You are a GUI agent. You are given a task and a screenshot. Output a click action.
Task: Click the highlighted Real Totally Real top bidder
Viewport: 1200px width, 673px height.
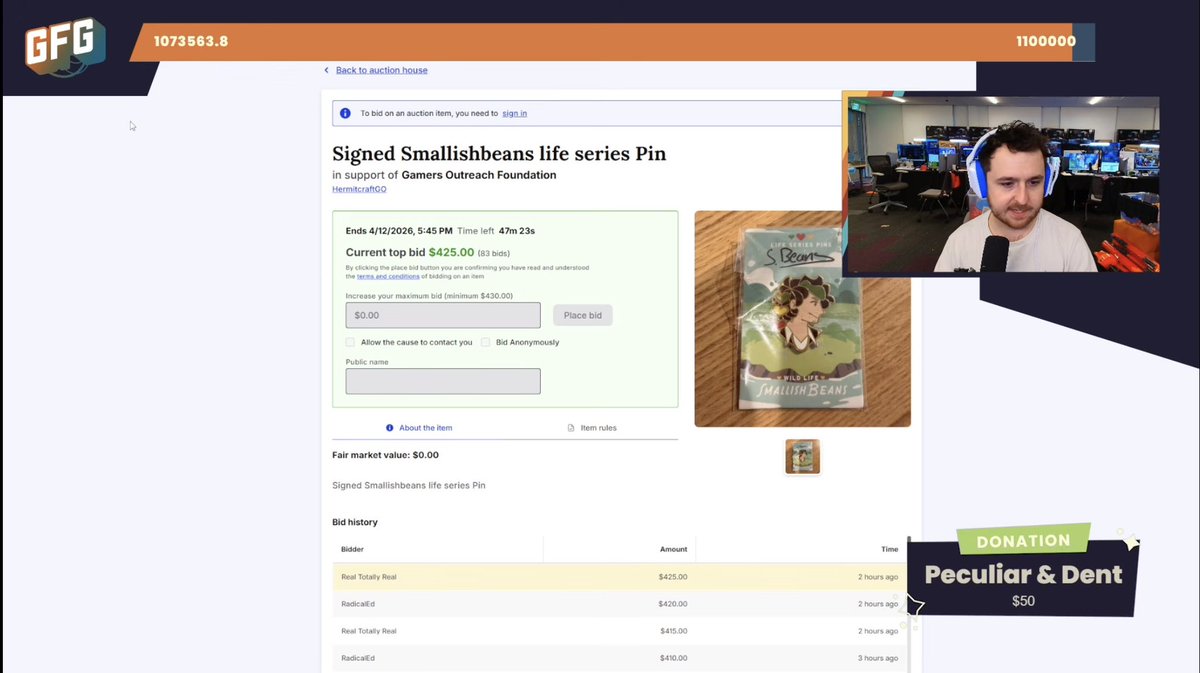pos(369,577)
